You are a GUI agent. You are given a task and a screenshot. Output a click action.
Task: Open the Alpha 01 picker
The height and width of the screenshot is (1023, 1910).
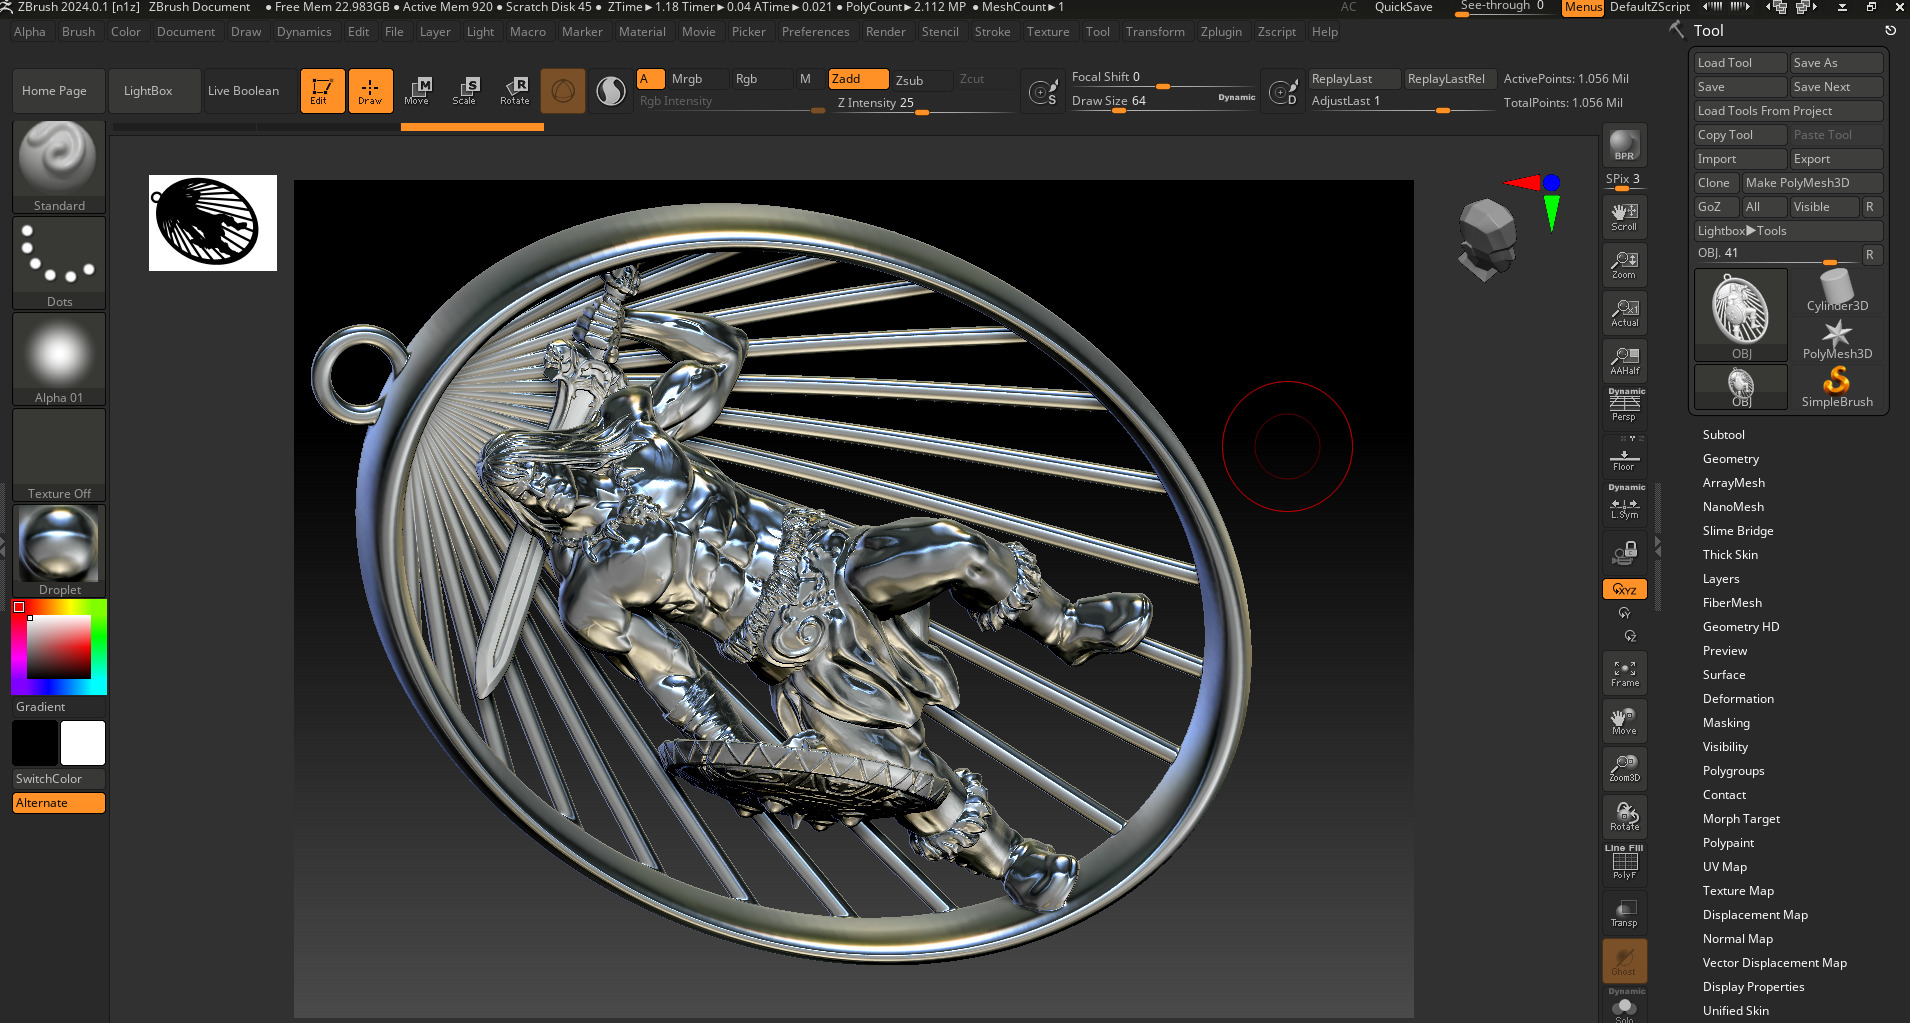59,358
